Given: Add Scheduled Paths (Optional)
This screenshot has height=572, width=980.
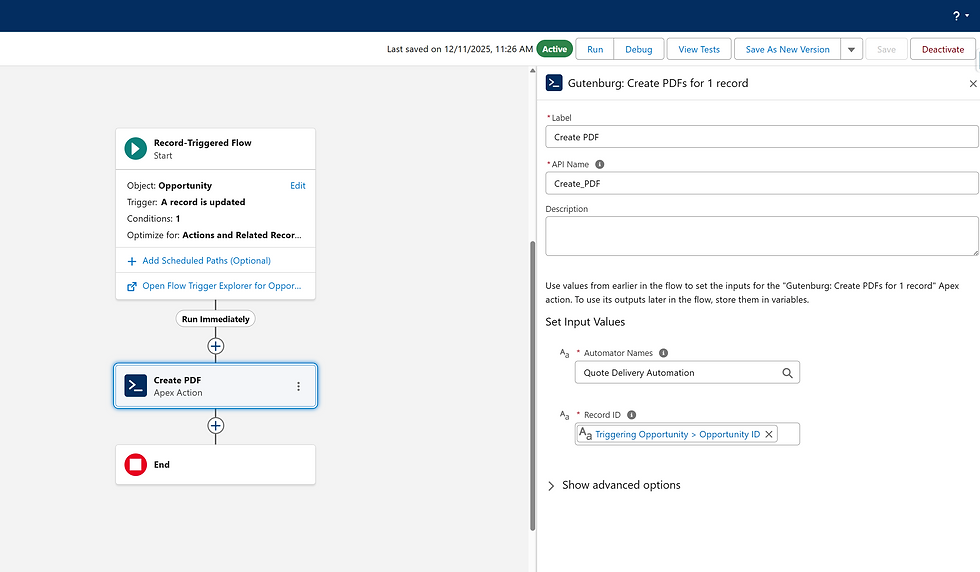Looking at the screenshot, I should click(206, 261).
